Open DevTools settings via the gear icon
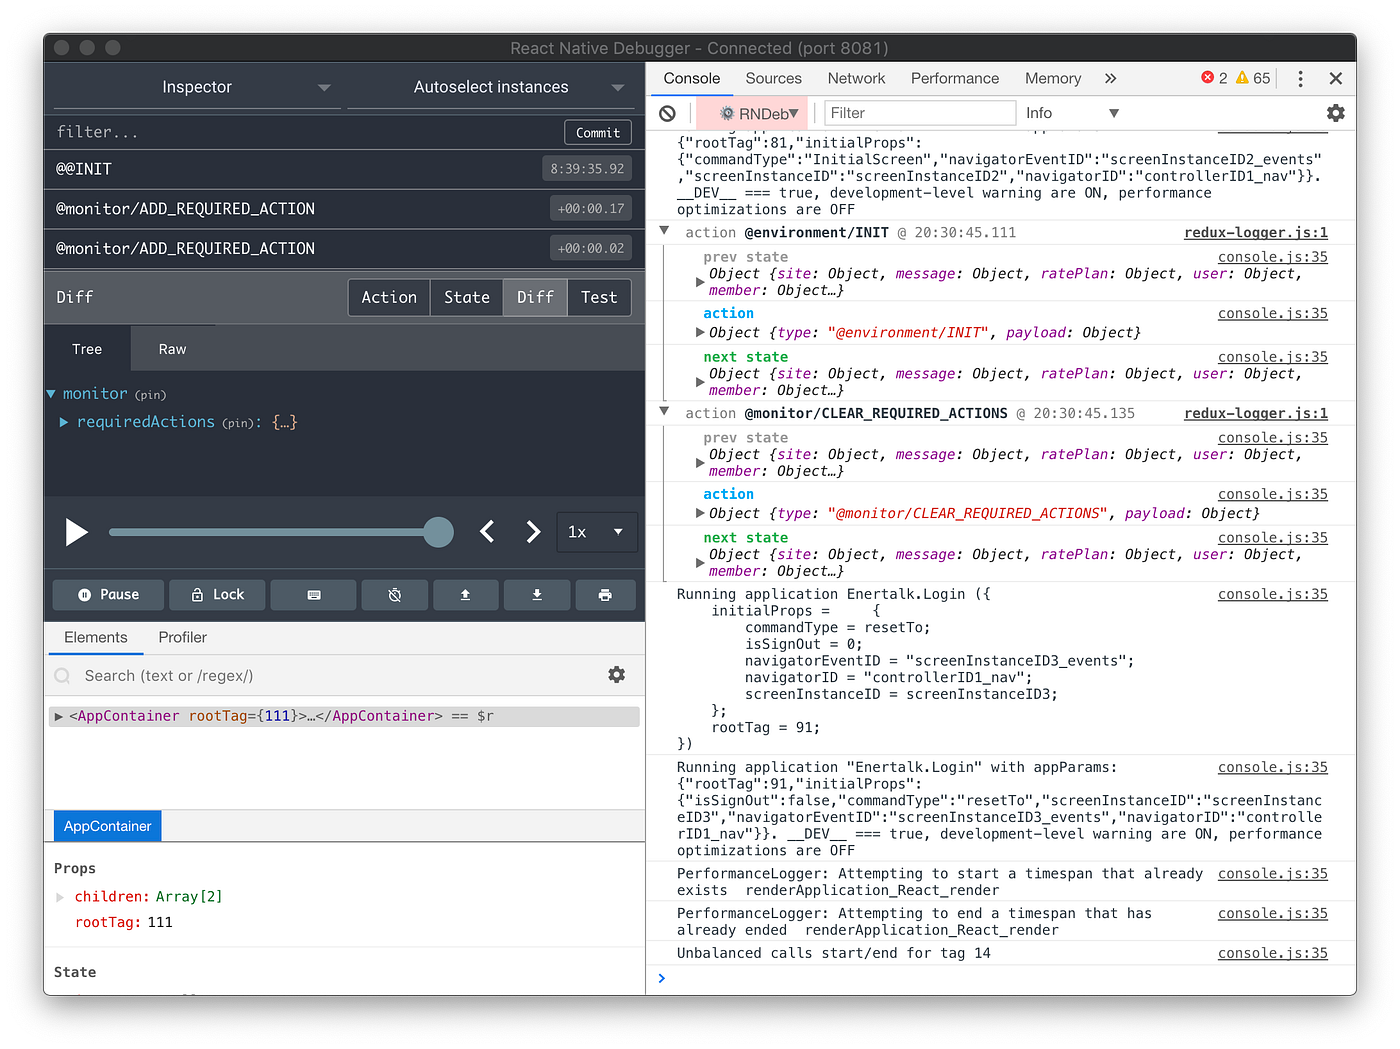 (x=1335, y=113)
